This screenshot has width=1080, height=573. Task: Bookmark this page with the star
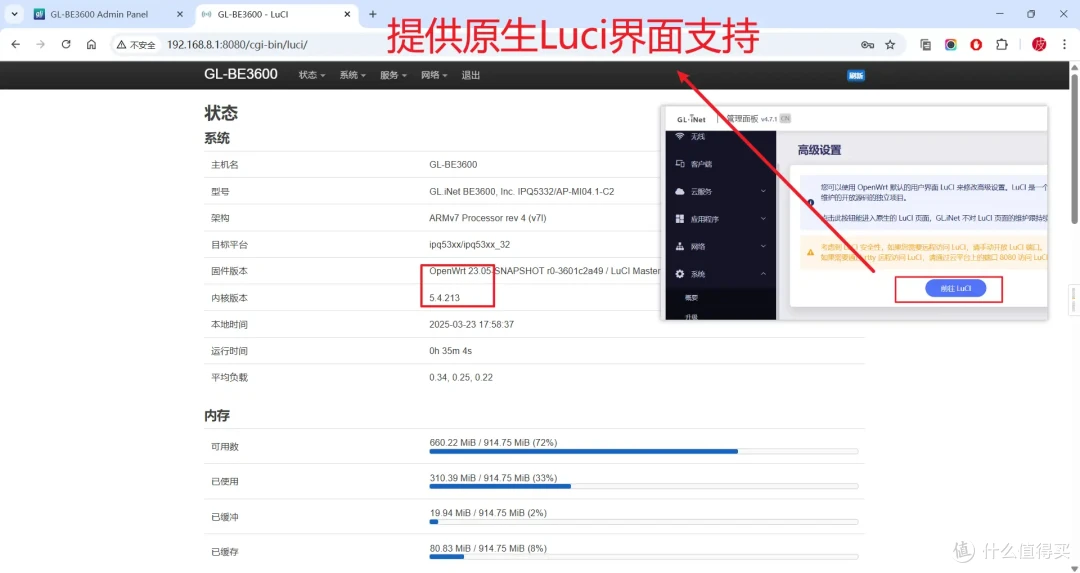pos(891,45)
